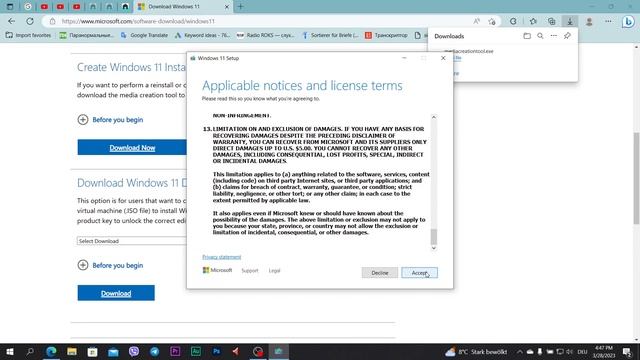Open the Legal link in Setup dialog
This screenshot has height=360, width=640.
[x=274, y=271]
